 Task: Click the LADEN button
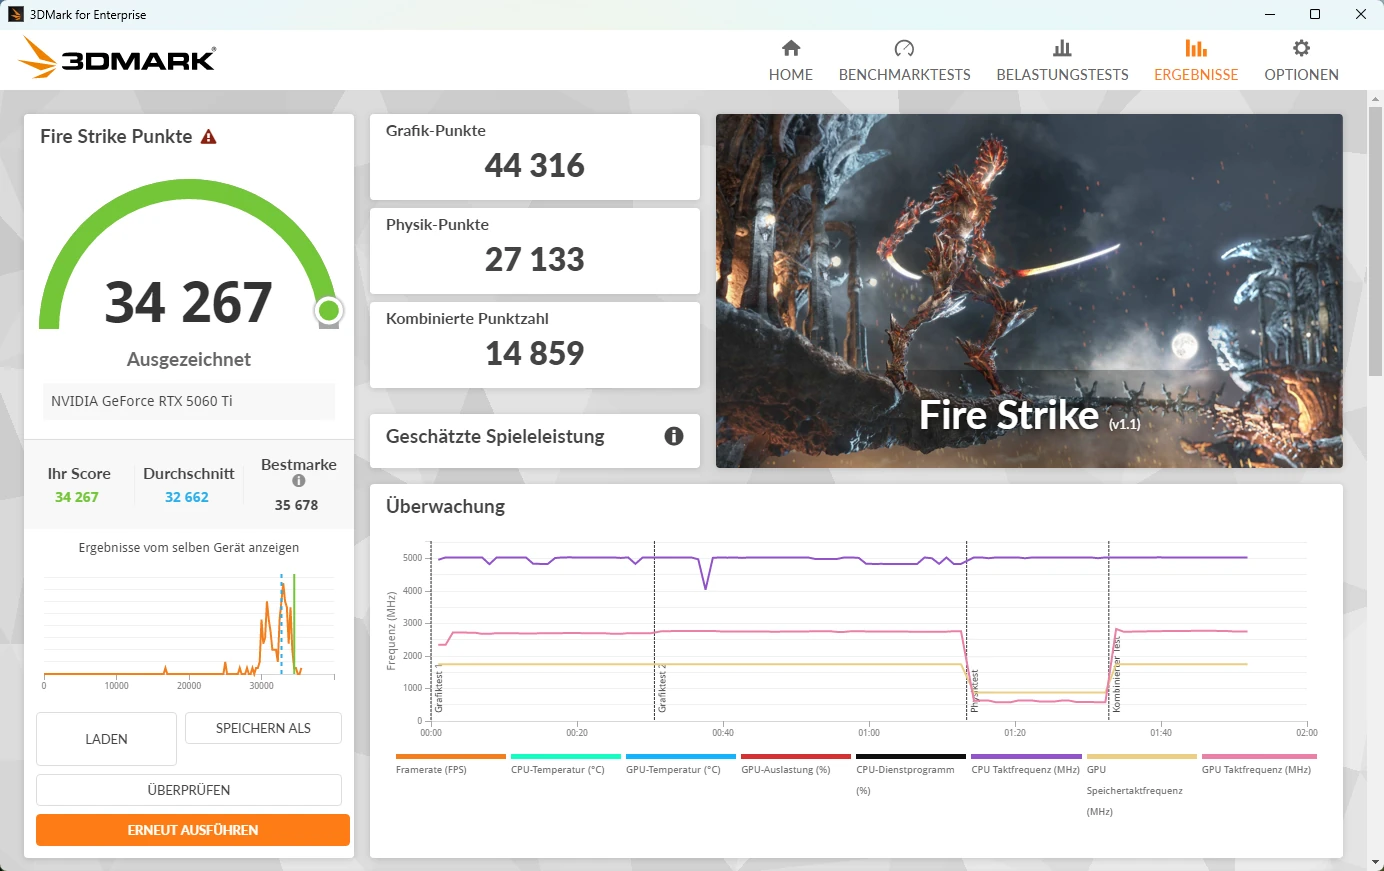pos(106,739)
